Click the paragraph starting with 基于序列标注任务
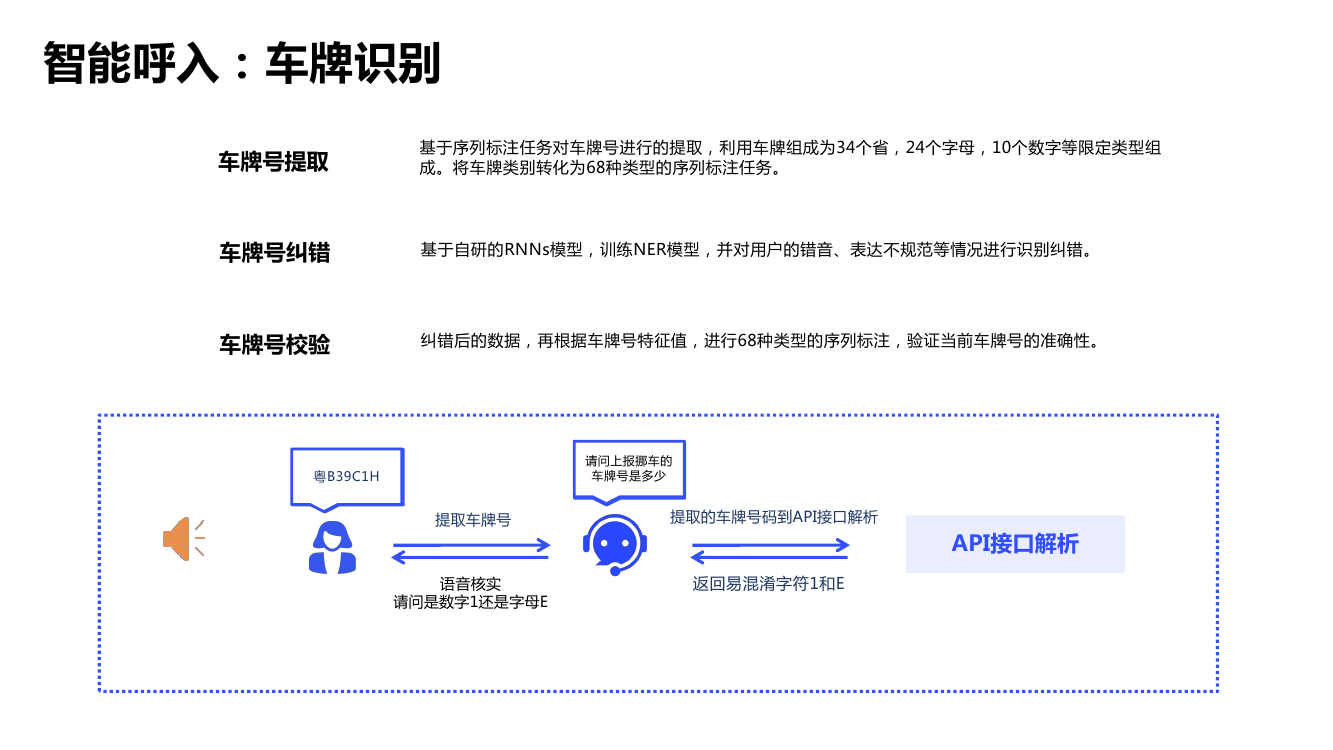Screen dimensions: 1333x750 click(790, 158)
